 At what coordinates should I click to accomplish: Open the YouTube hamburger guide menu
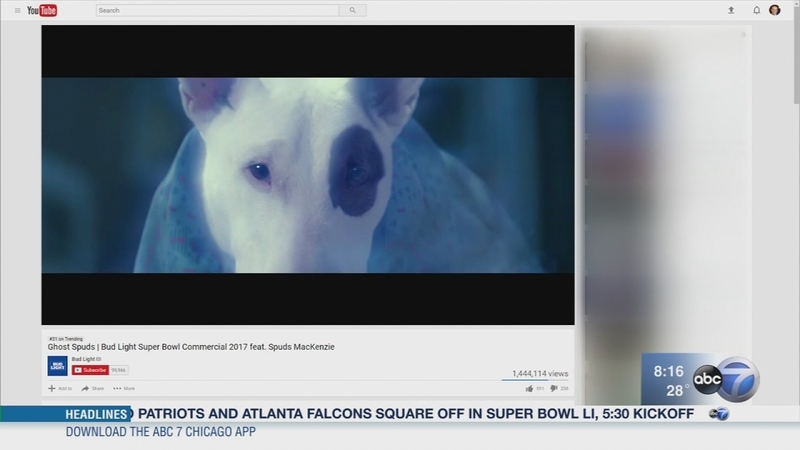pos(17,10)
